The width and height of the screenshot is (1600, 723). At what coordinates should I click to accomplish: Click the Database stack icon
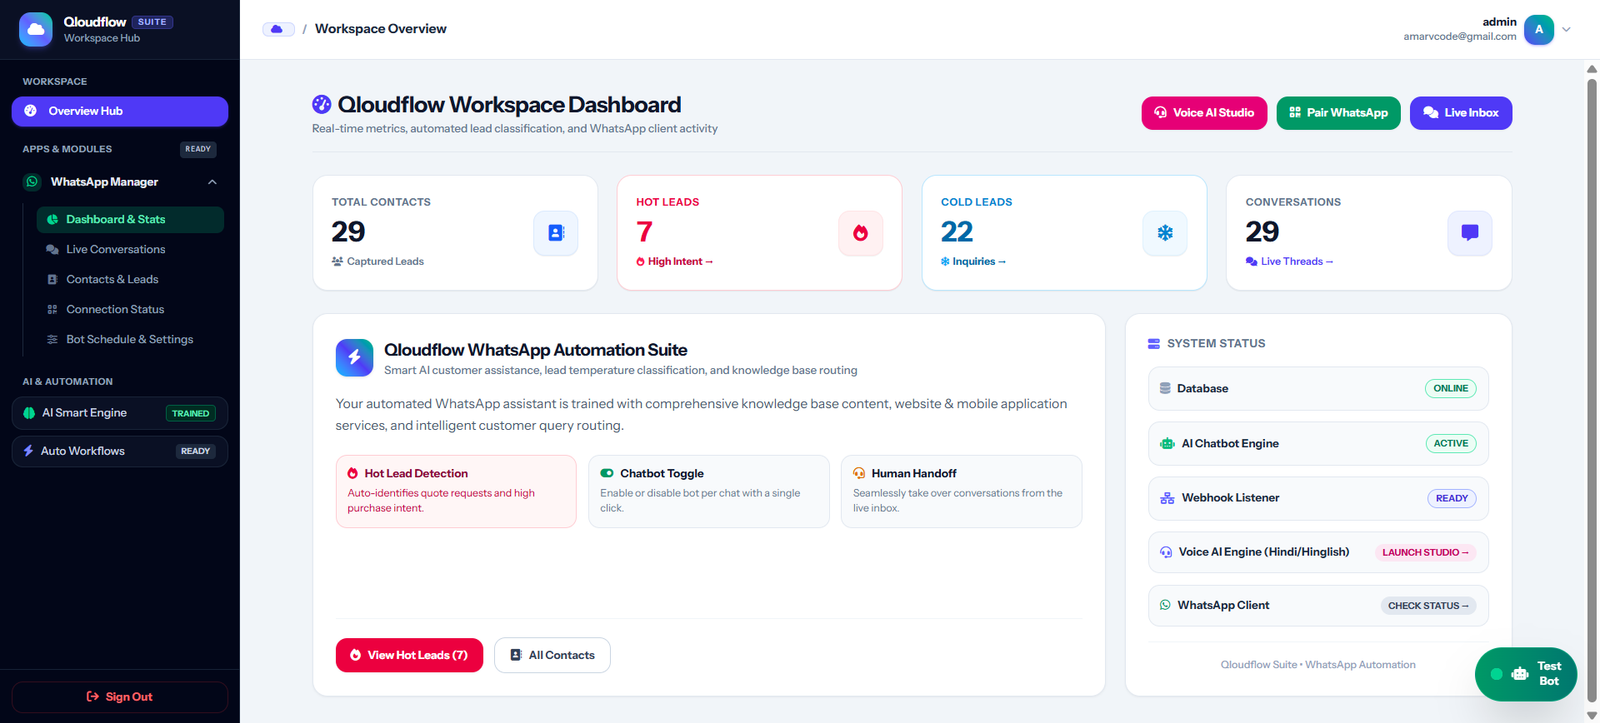(1165, 388)
